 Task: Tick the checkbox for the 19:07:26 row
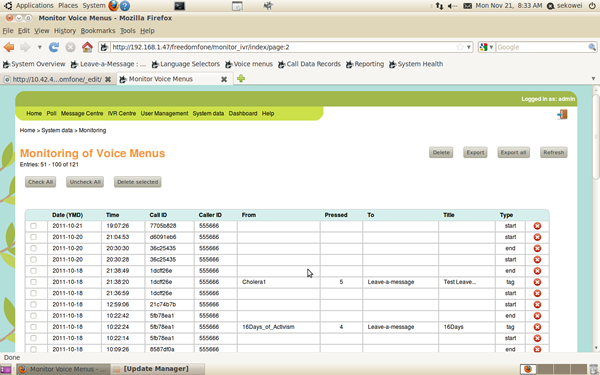coord(34,226)
